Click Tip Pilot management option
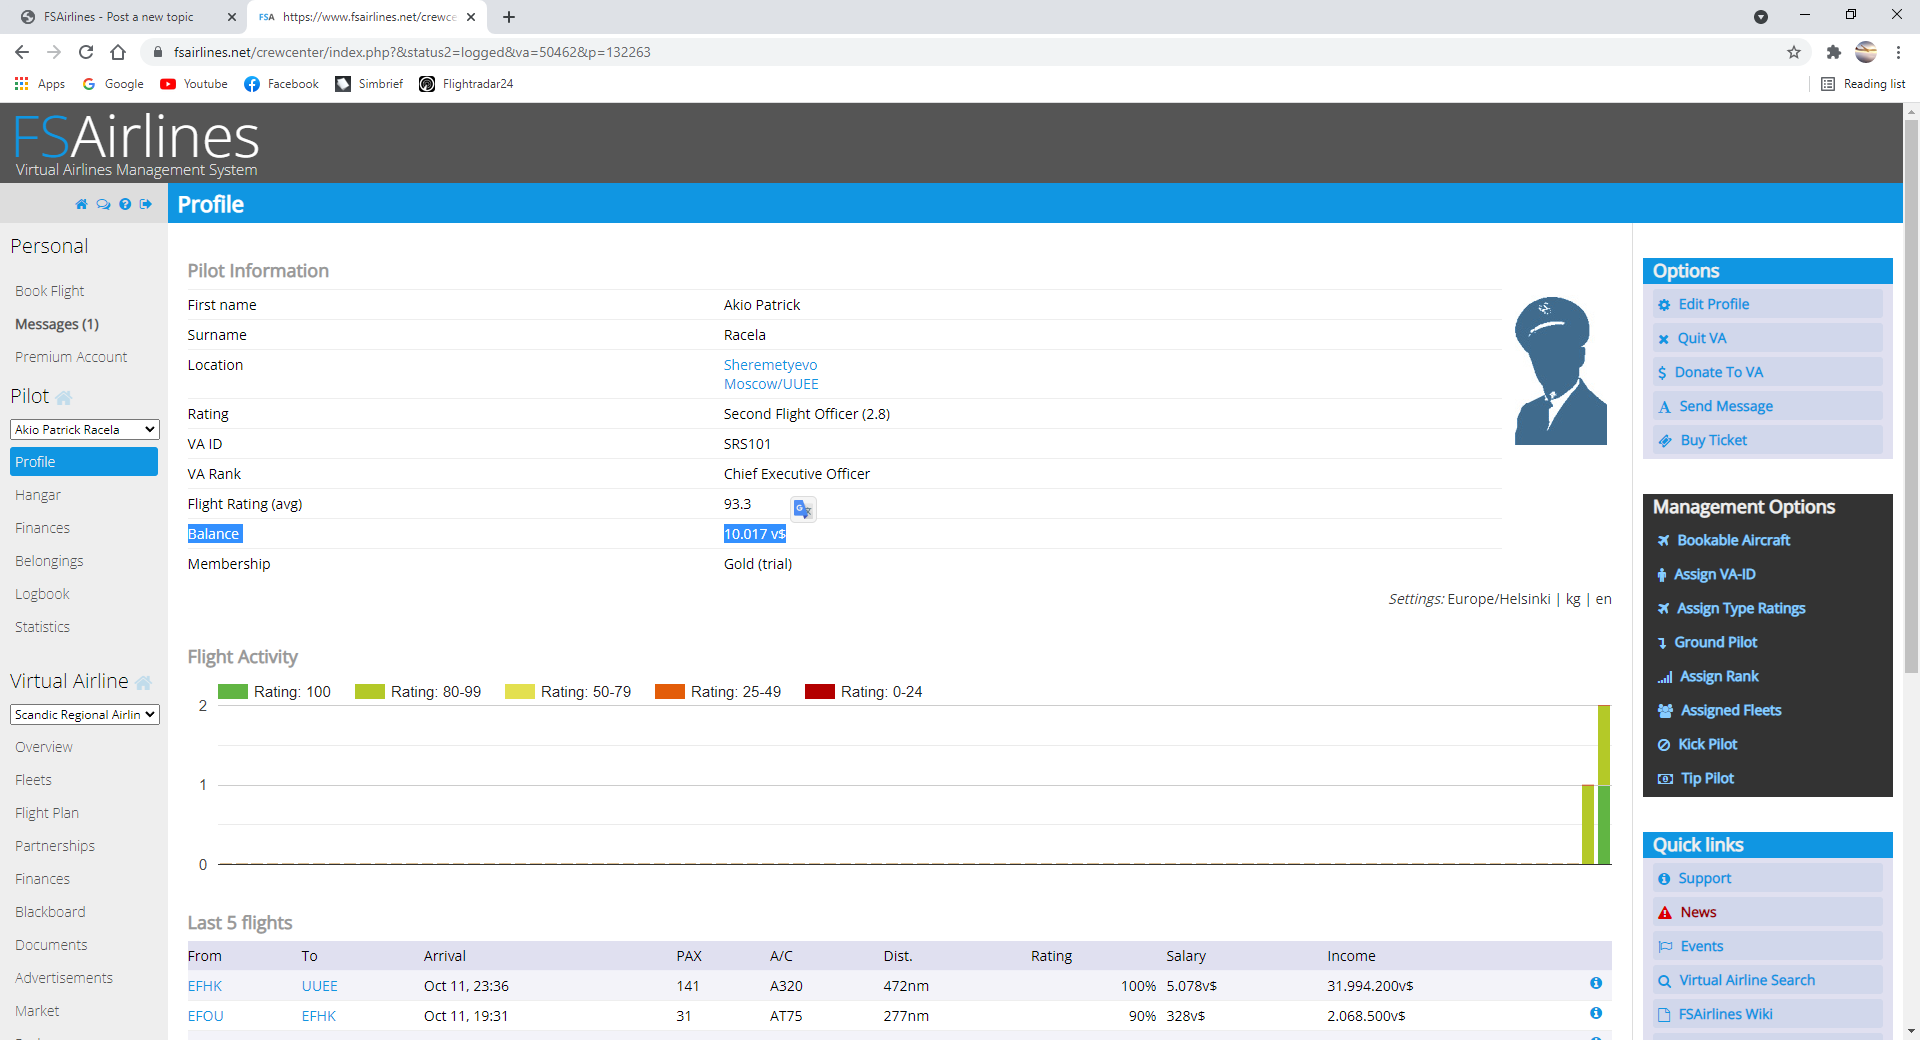Image resolution: width=1920 pixels, height=1040 pixels. coord(1707,778)
